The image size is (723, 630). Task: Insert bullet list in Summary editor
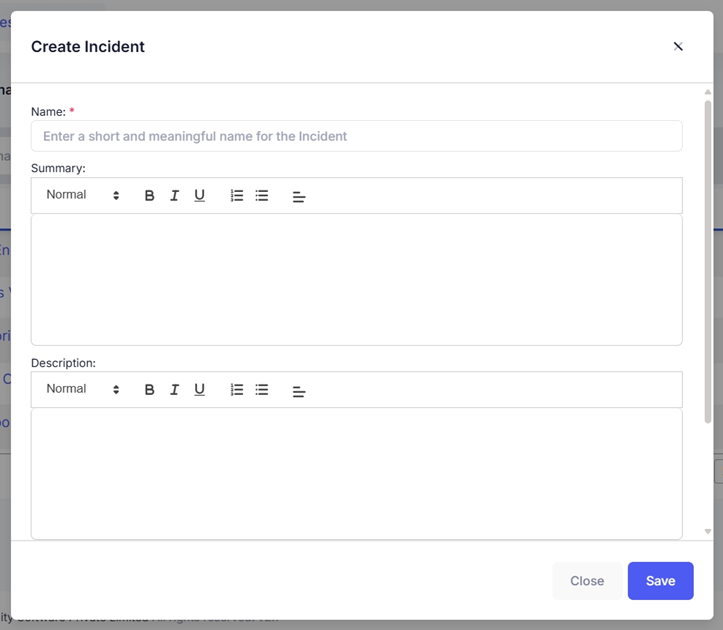click(261, 196)
